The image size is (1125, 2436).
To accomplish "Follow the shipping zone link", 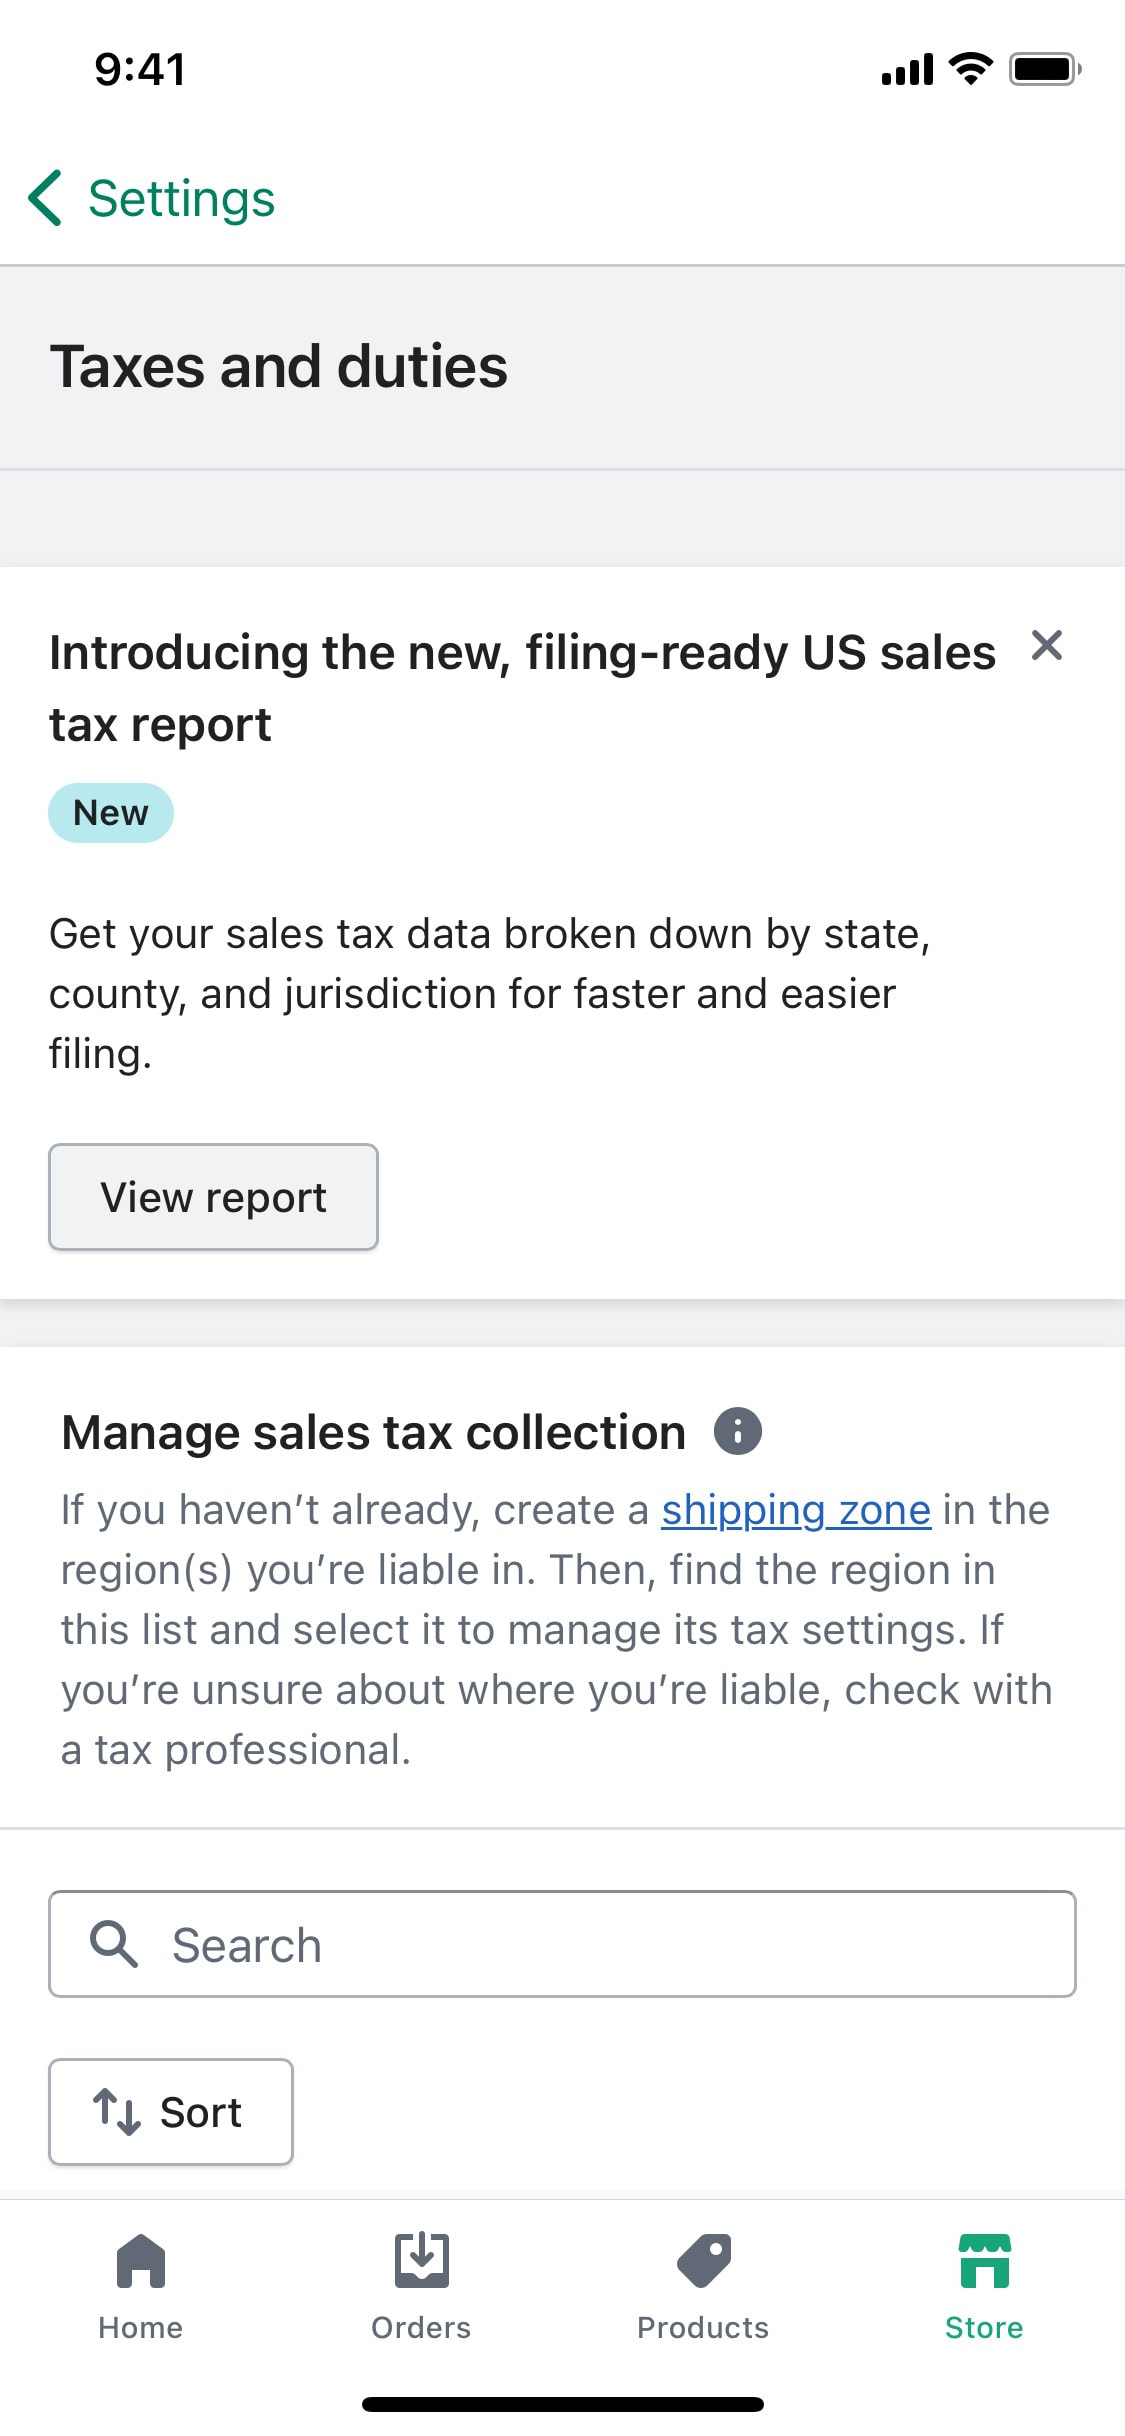I will coord(796,1510).
